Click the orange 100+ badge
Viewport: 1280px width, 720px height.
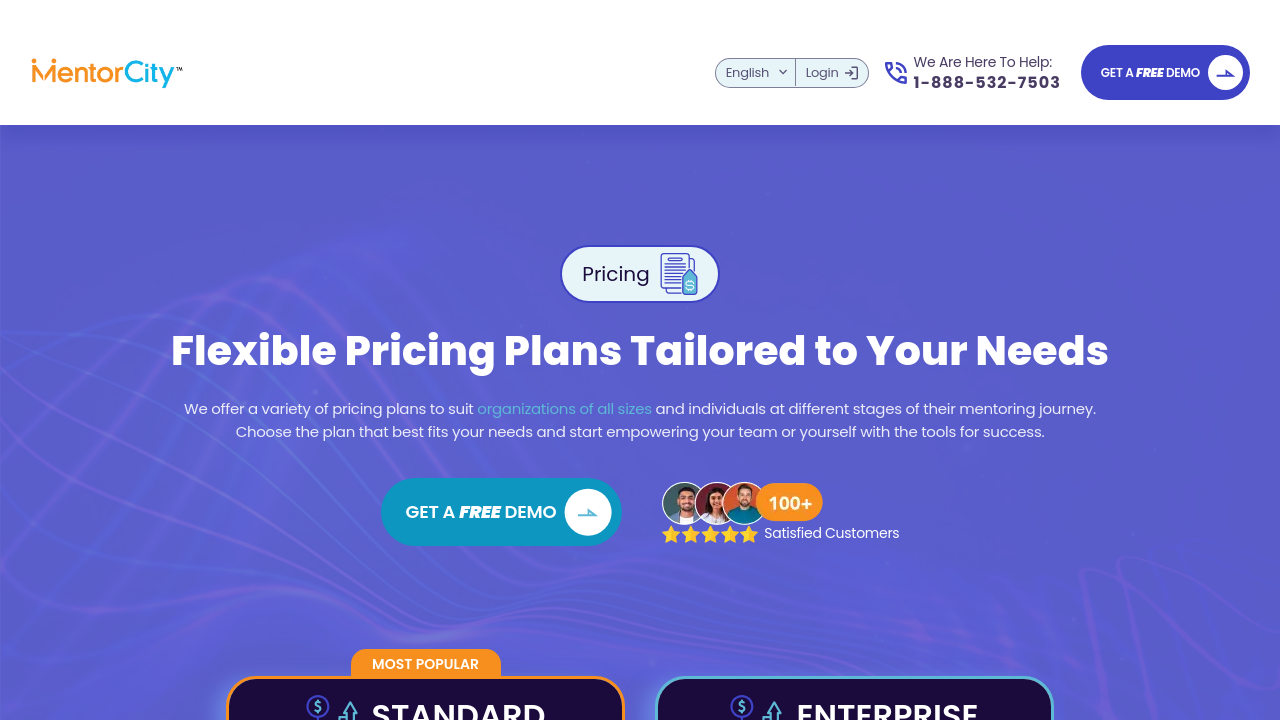click(x=790, y=503)
